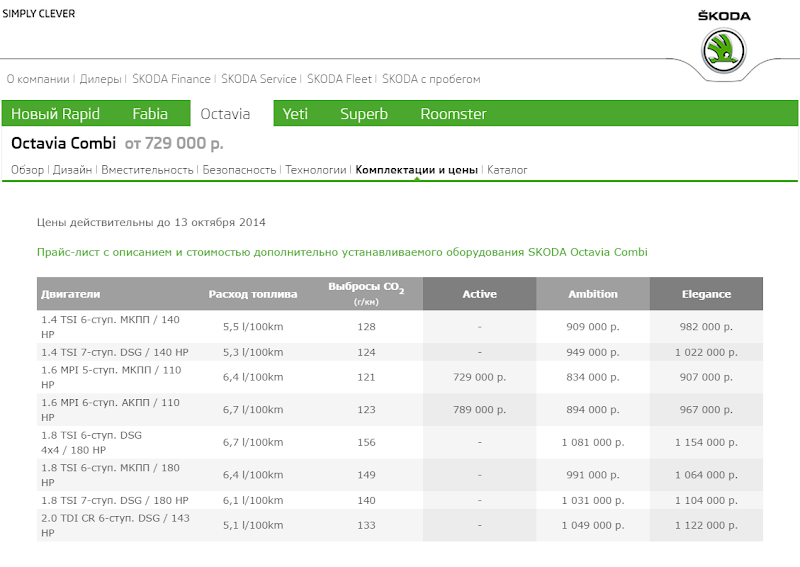Select the 1.4 TSI 6-ступ. МКПП / 140 HP row

tap(399, 327)
